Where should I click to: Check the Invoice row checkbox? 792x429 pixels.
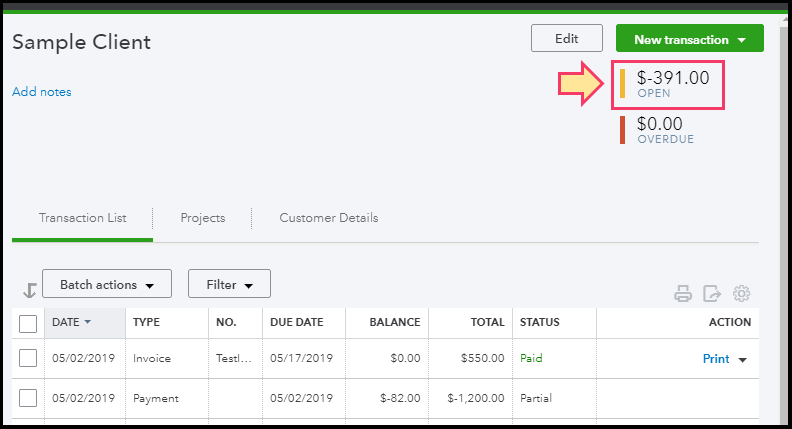[28, 358]
